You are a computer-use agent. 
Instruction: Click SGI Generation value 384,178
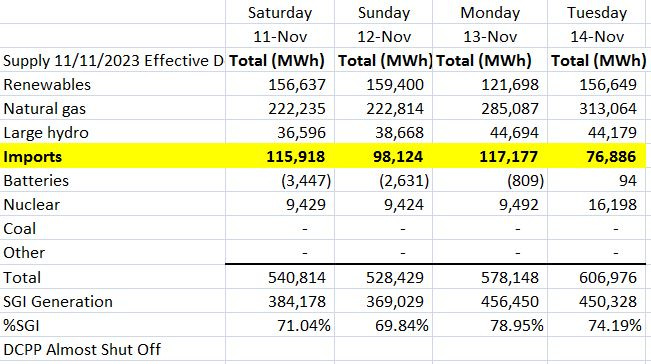[297, 301]
